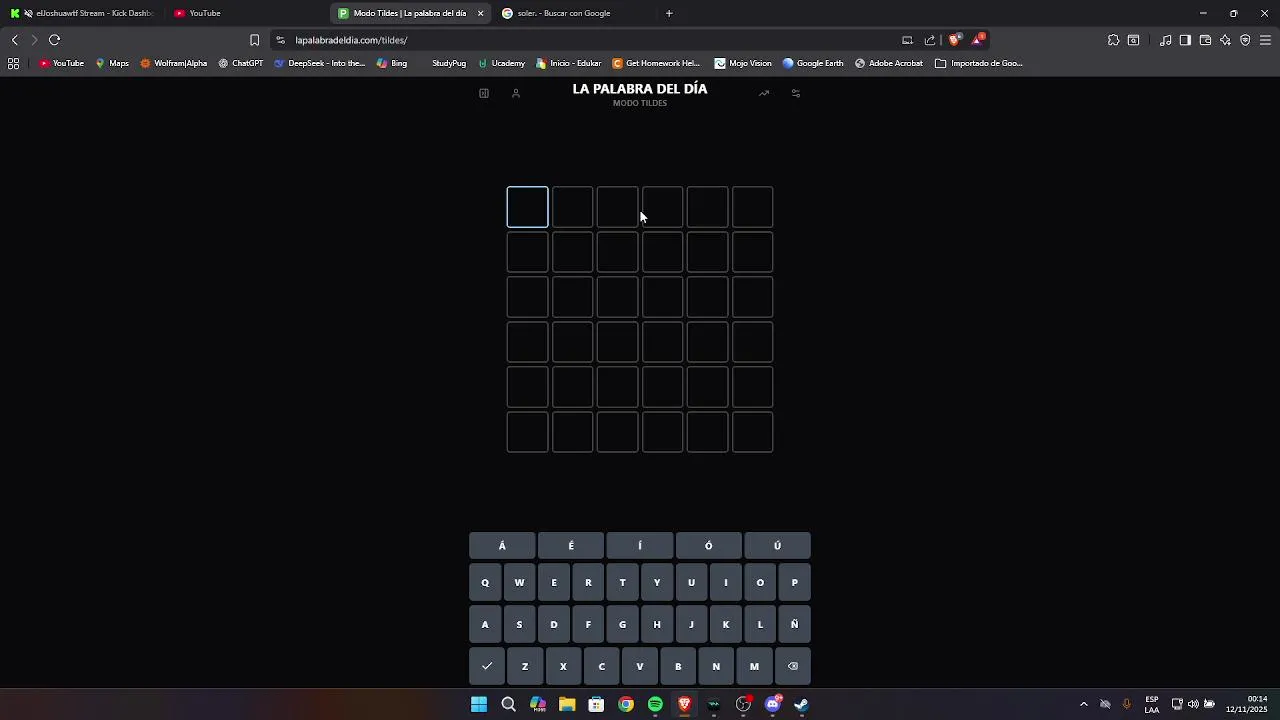Open the Brave VPN shield icon
This screenshot has height=720, width=1280.
coord(1245,40)
